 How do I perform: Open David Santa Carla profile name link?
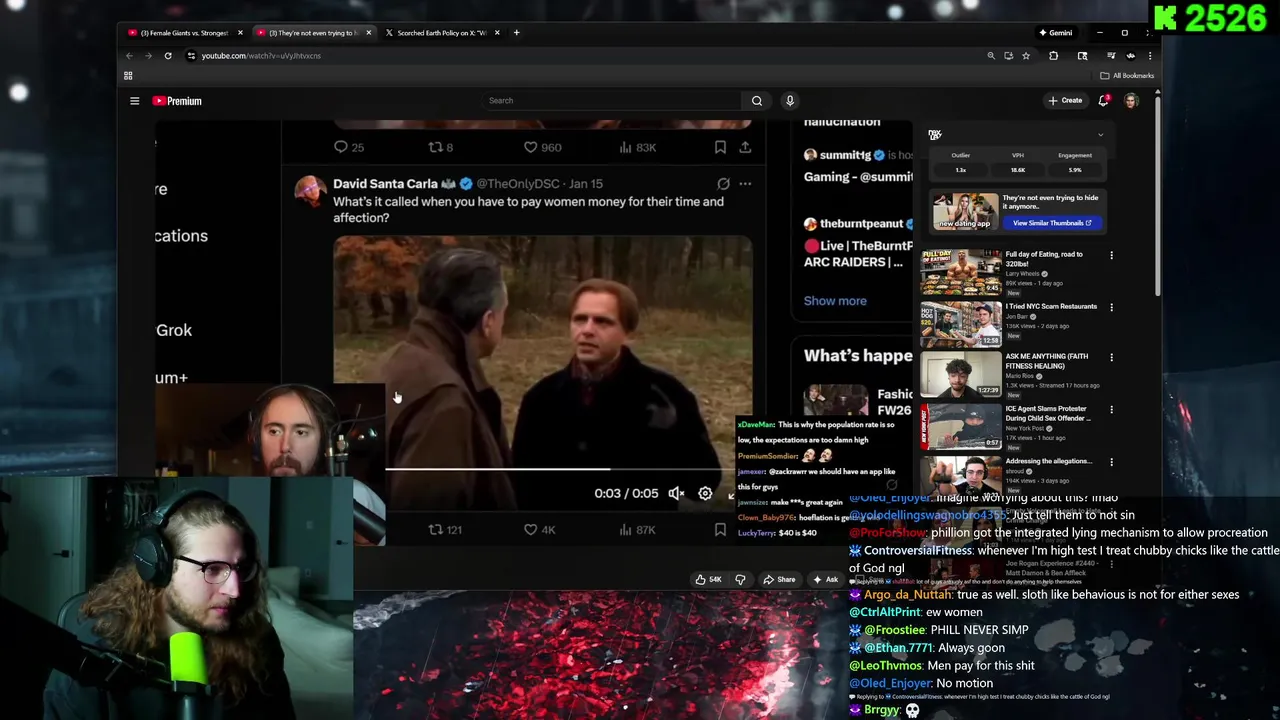coord(385,184)
